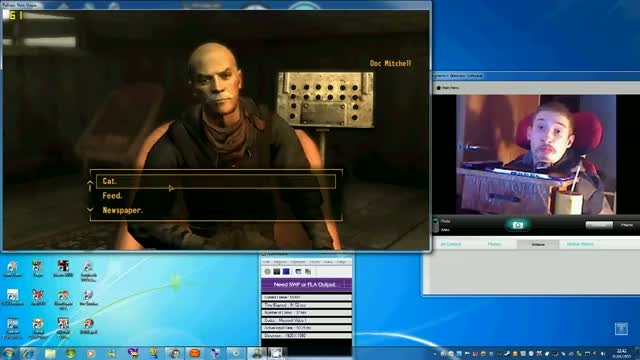Open the file explorer folder on taskbar

coord(50,353)
